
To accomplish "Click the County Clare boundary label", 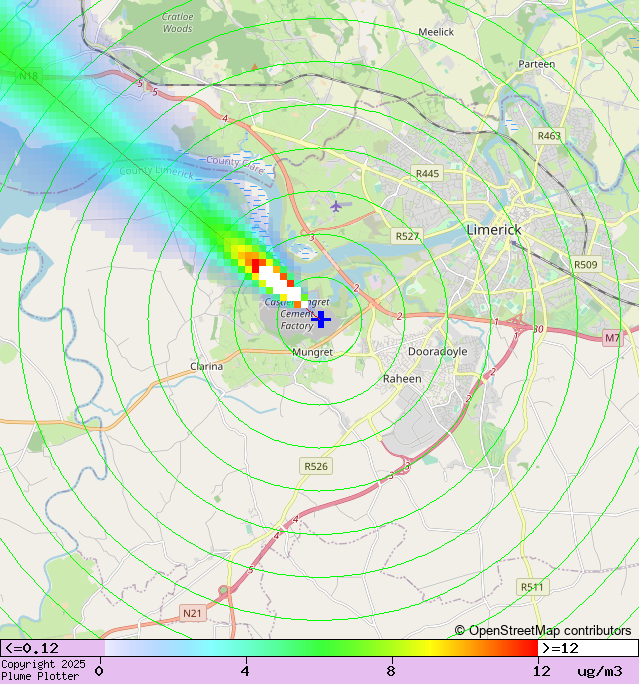I will click(x=235, y=164).
